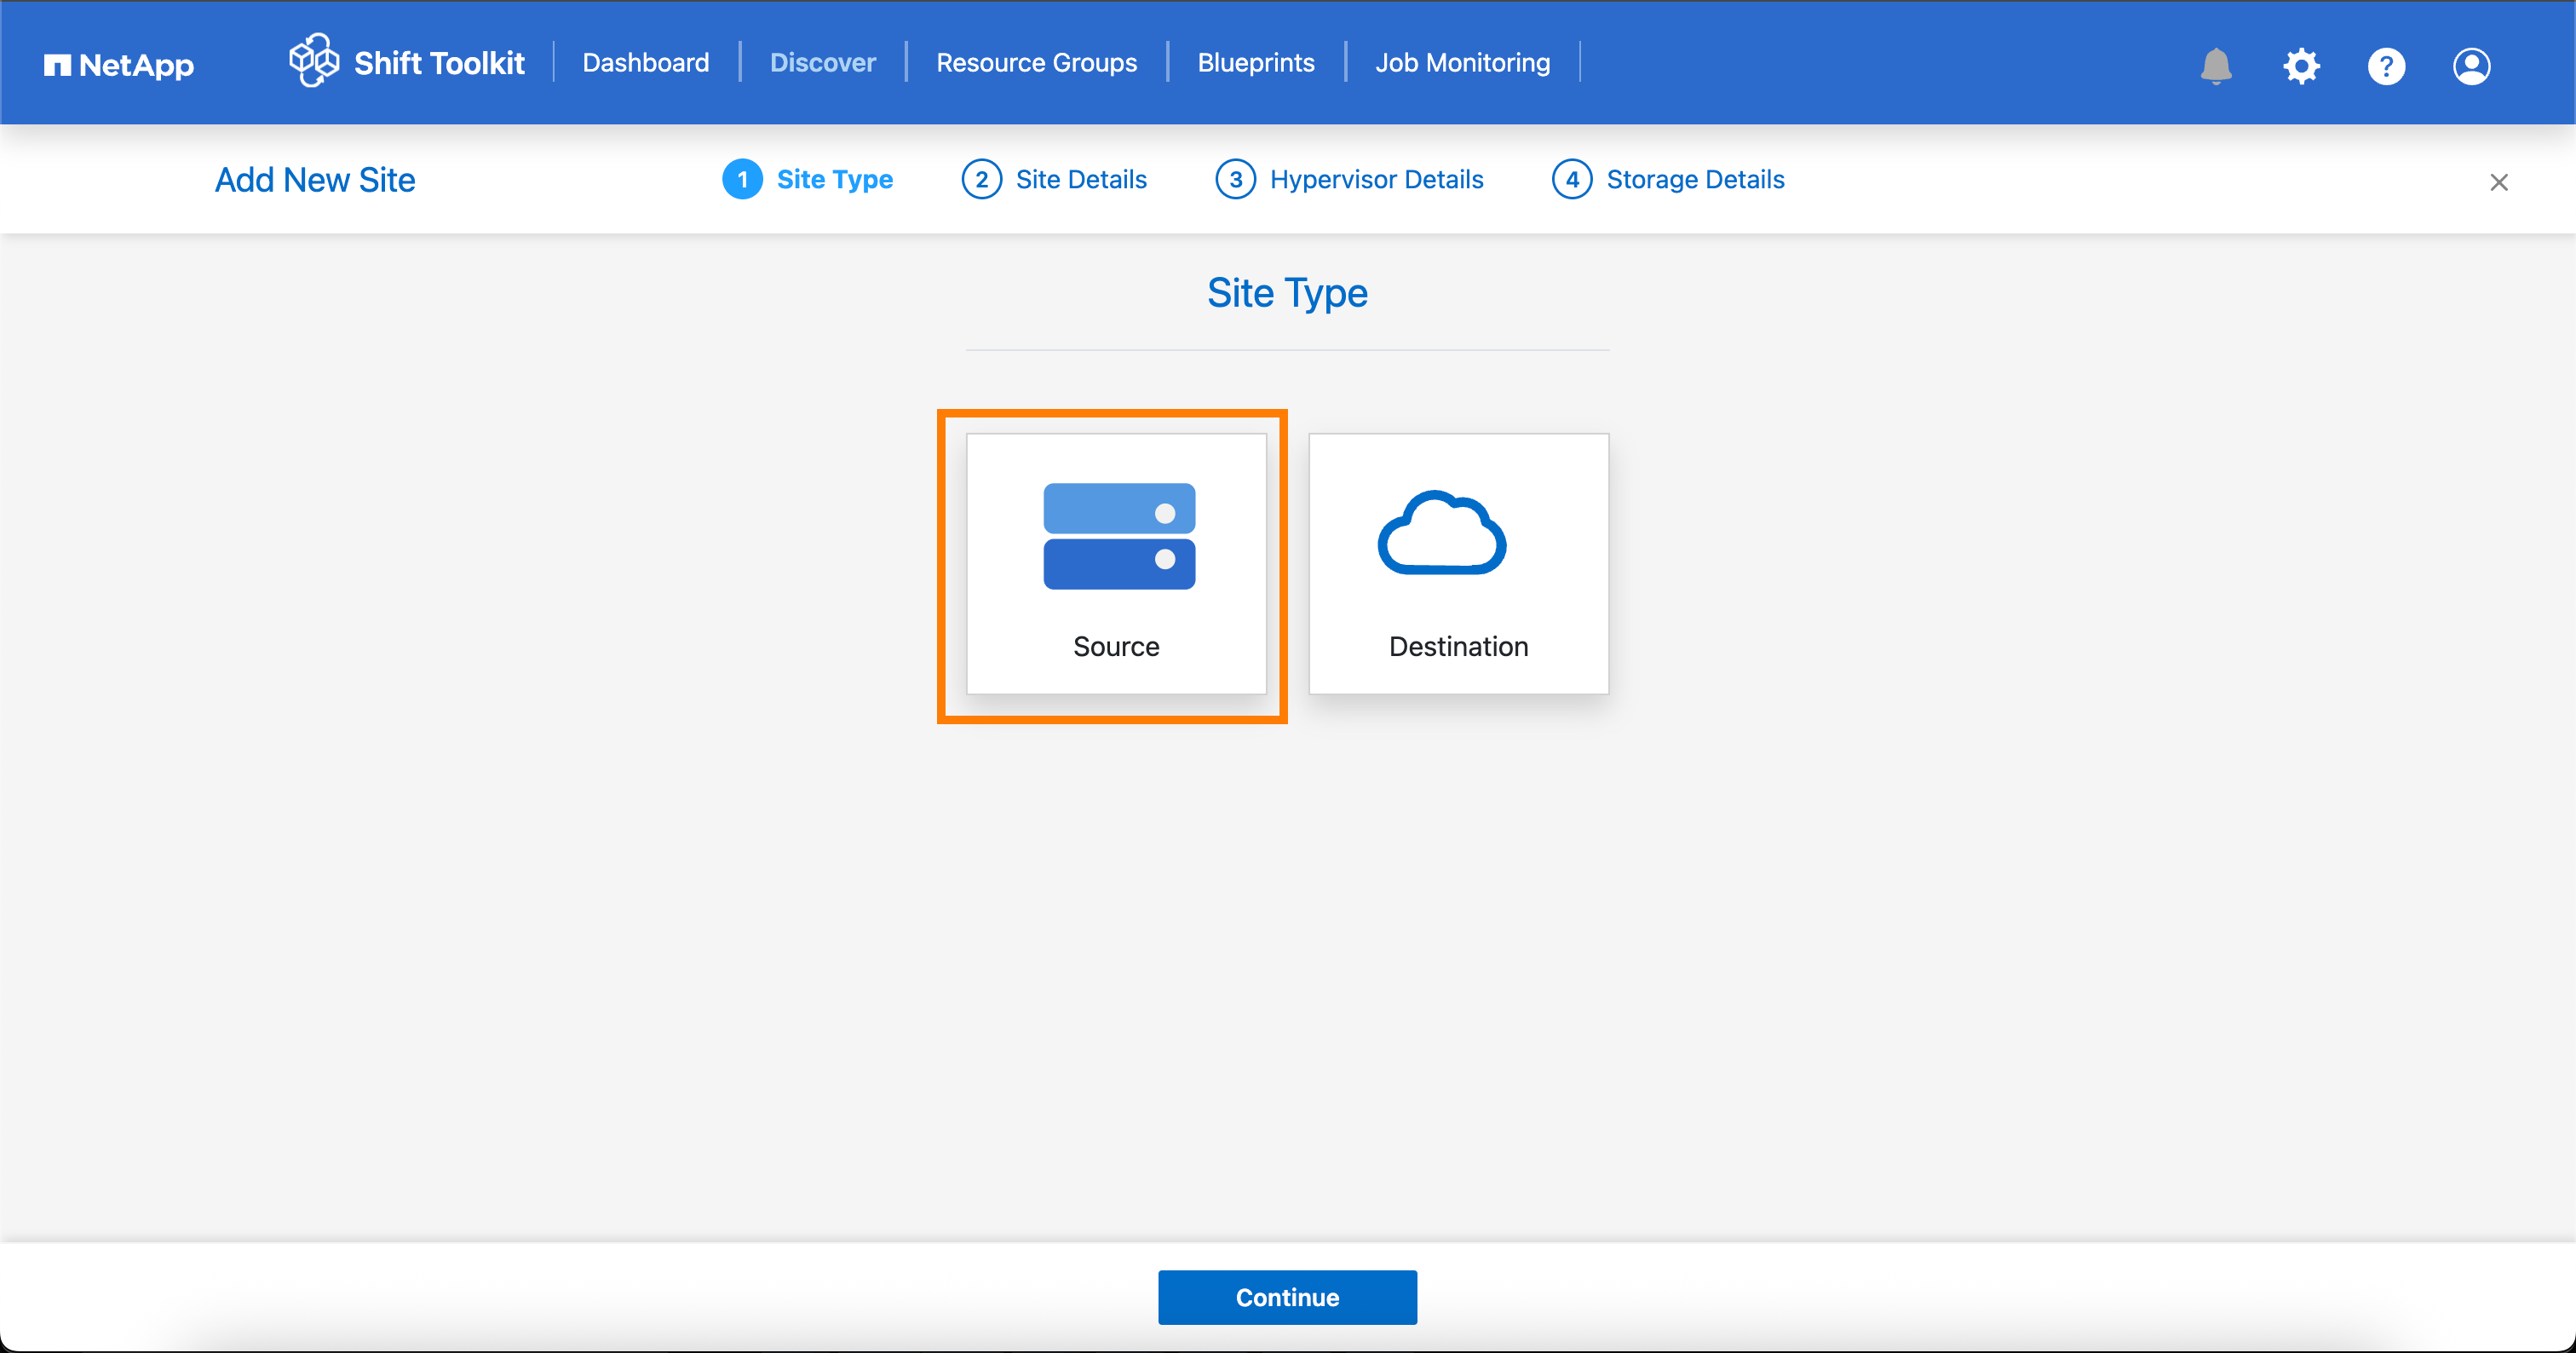Open the Job Monitoring tab

point(1462,62)
